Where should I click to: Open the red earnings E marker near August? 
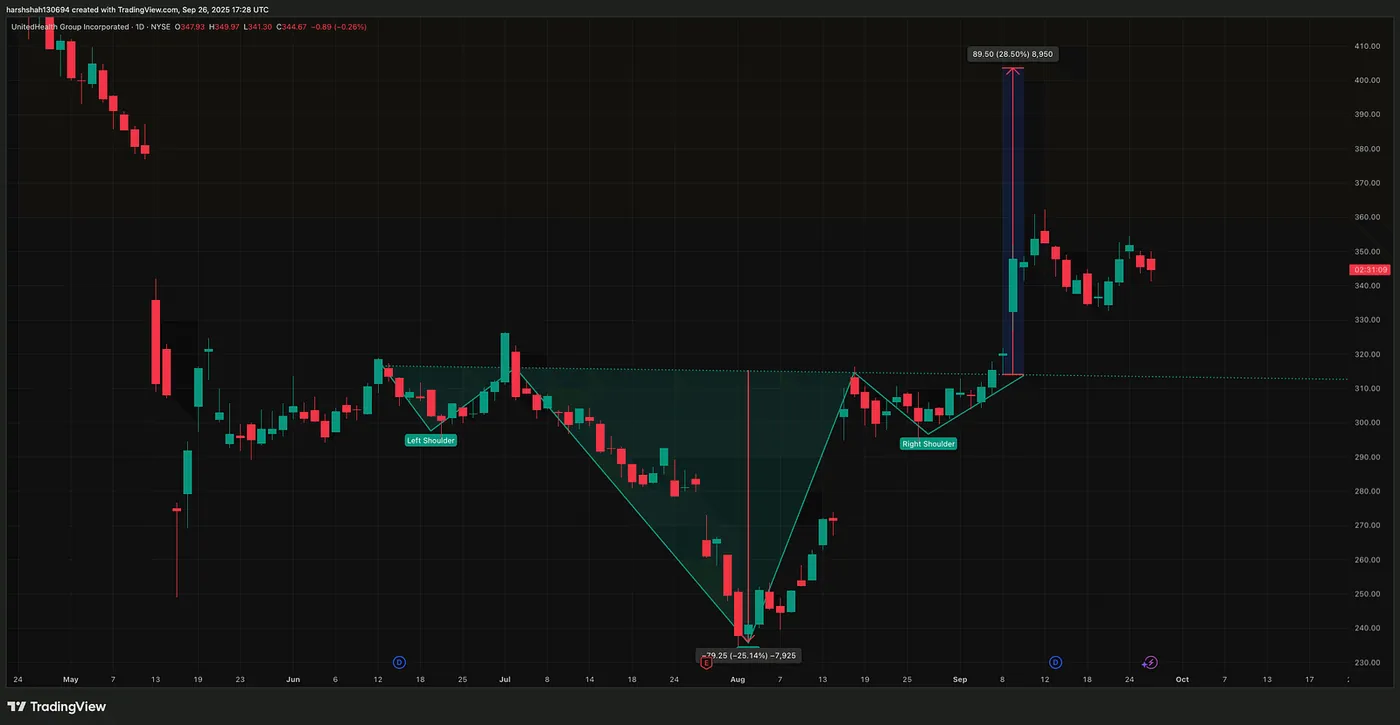click(706, 663)
